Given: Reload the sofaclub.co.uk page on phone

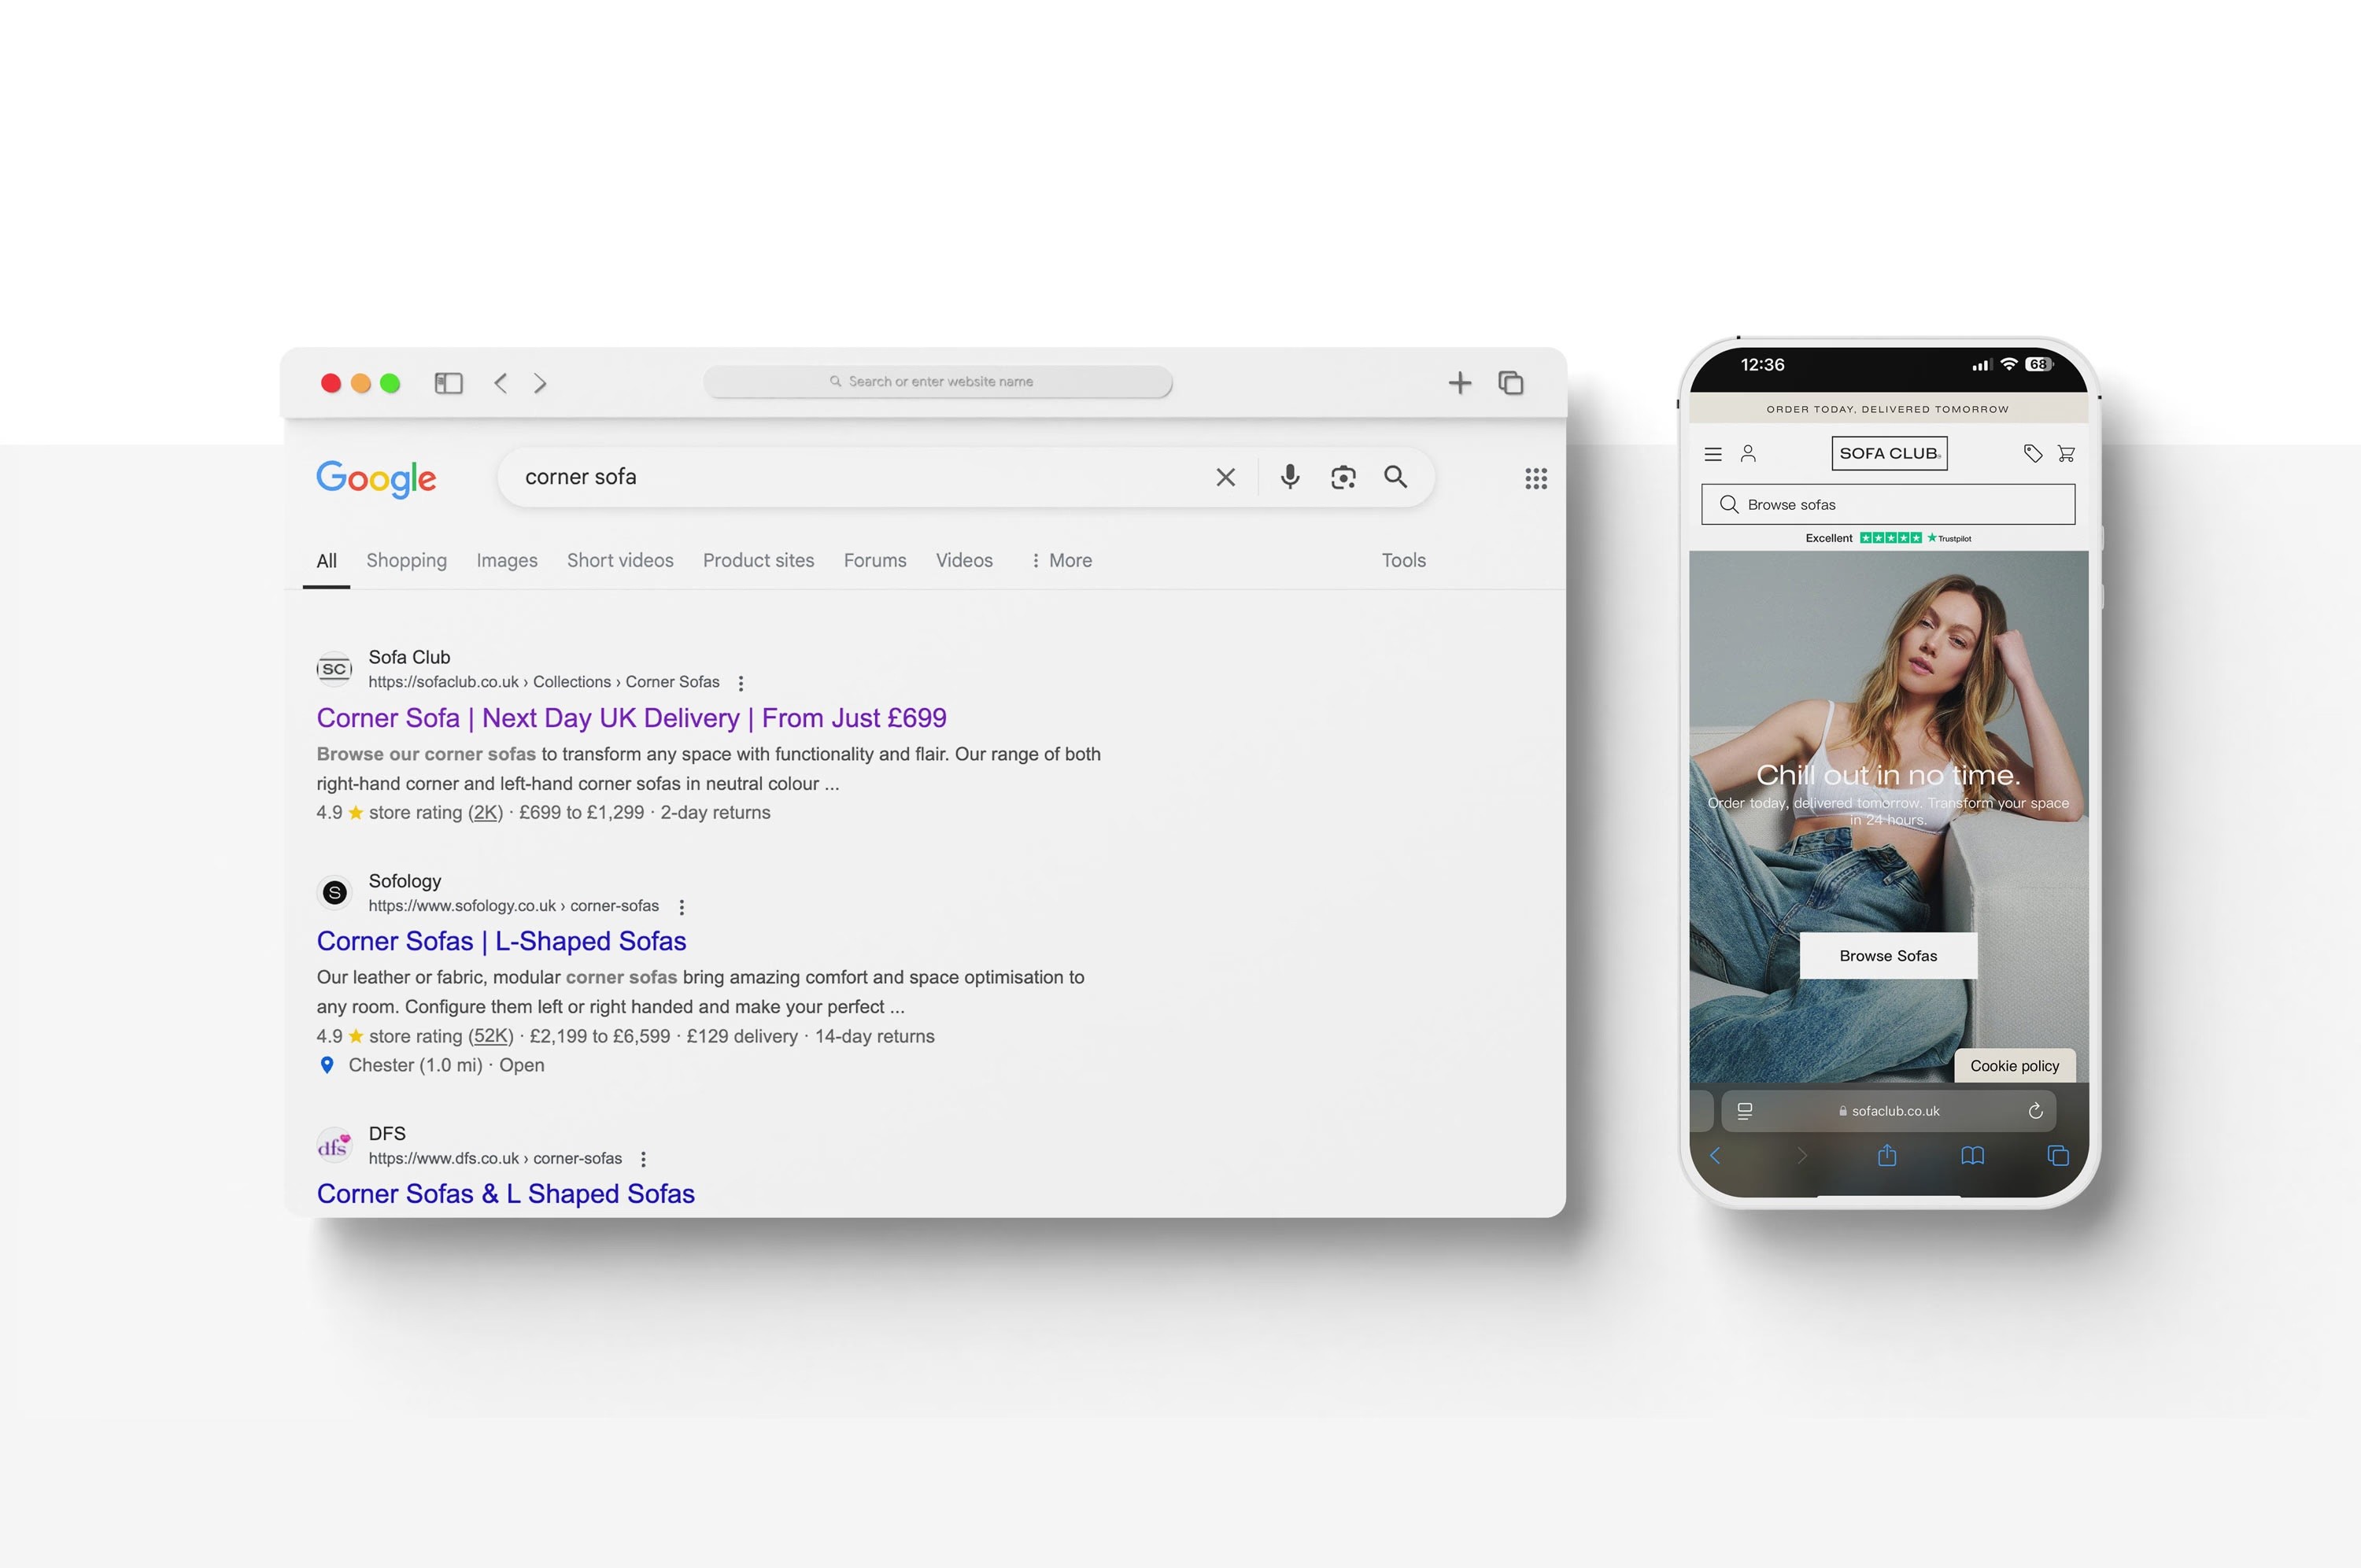Looking at the screenshot, I should coord(2035,1111).
